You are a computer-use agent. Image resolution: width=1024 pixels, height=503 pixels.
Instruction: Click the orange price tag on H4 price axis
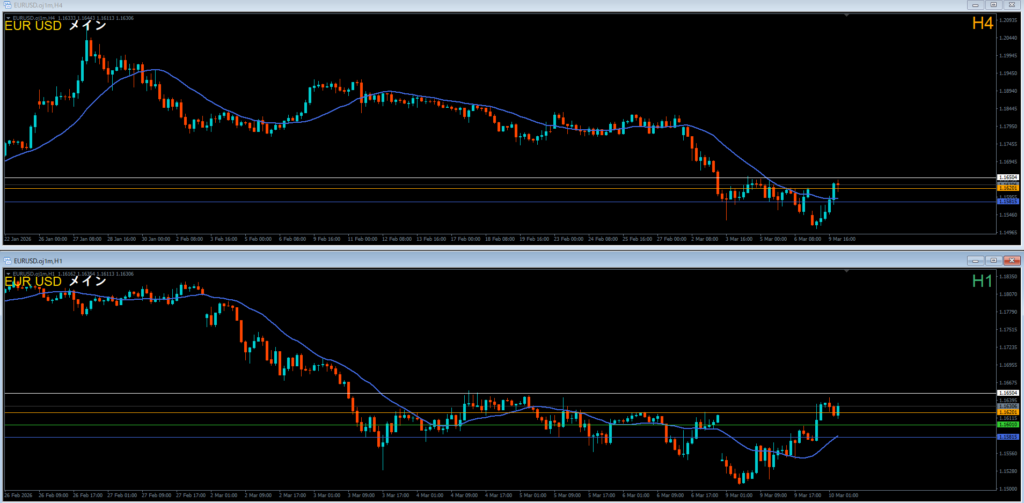[x=1008, y=188]
